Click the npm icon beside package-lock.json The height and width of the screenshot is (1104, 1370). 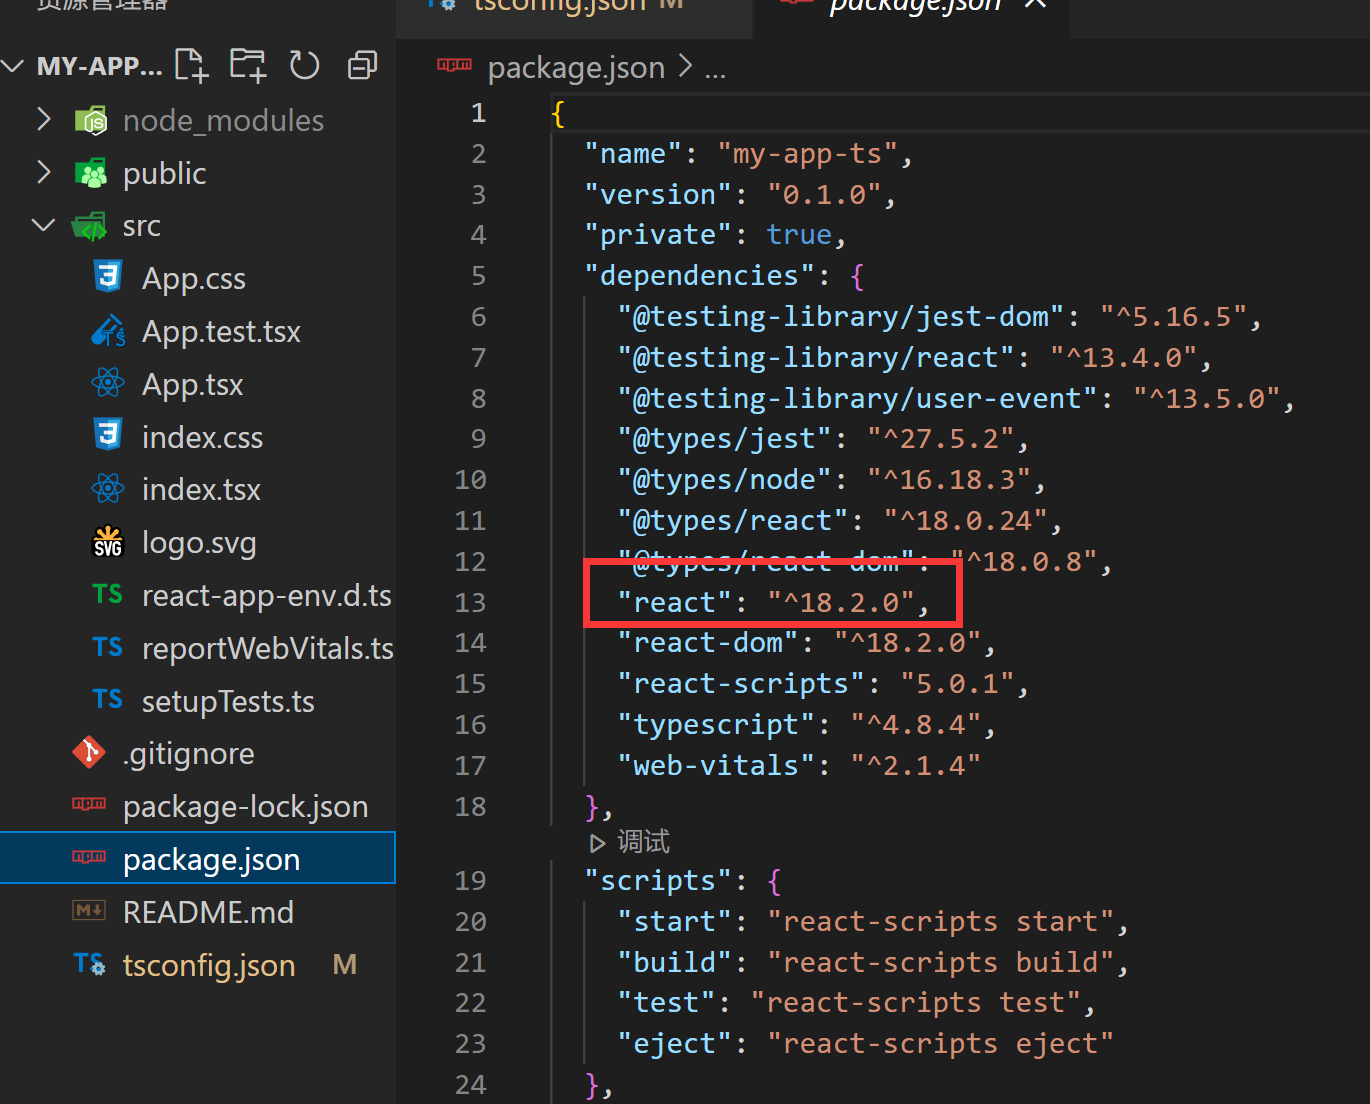click(x=89, y=804)
